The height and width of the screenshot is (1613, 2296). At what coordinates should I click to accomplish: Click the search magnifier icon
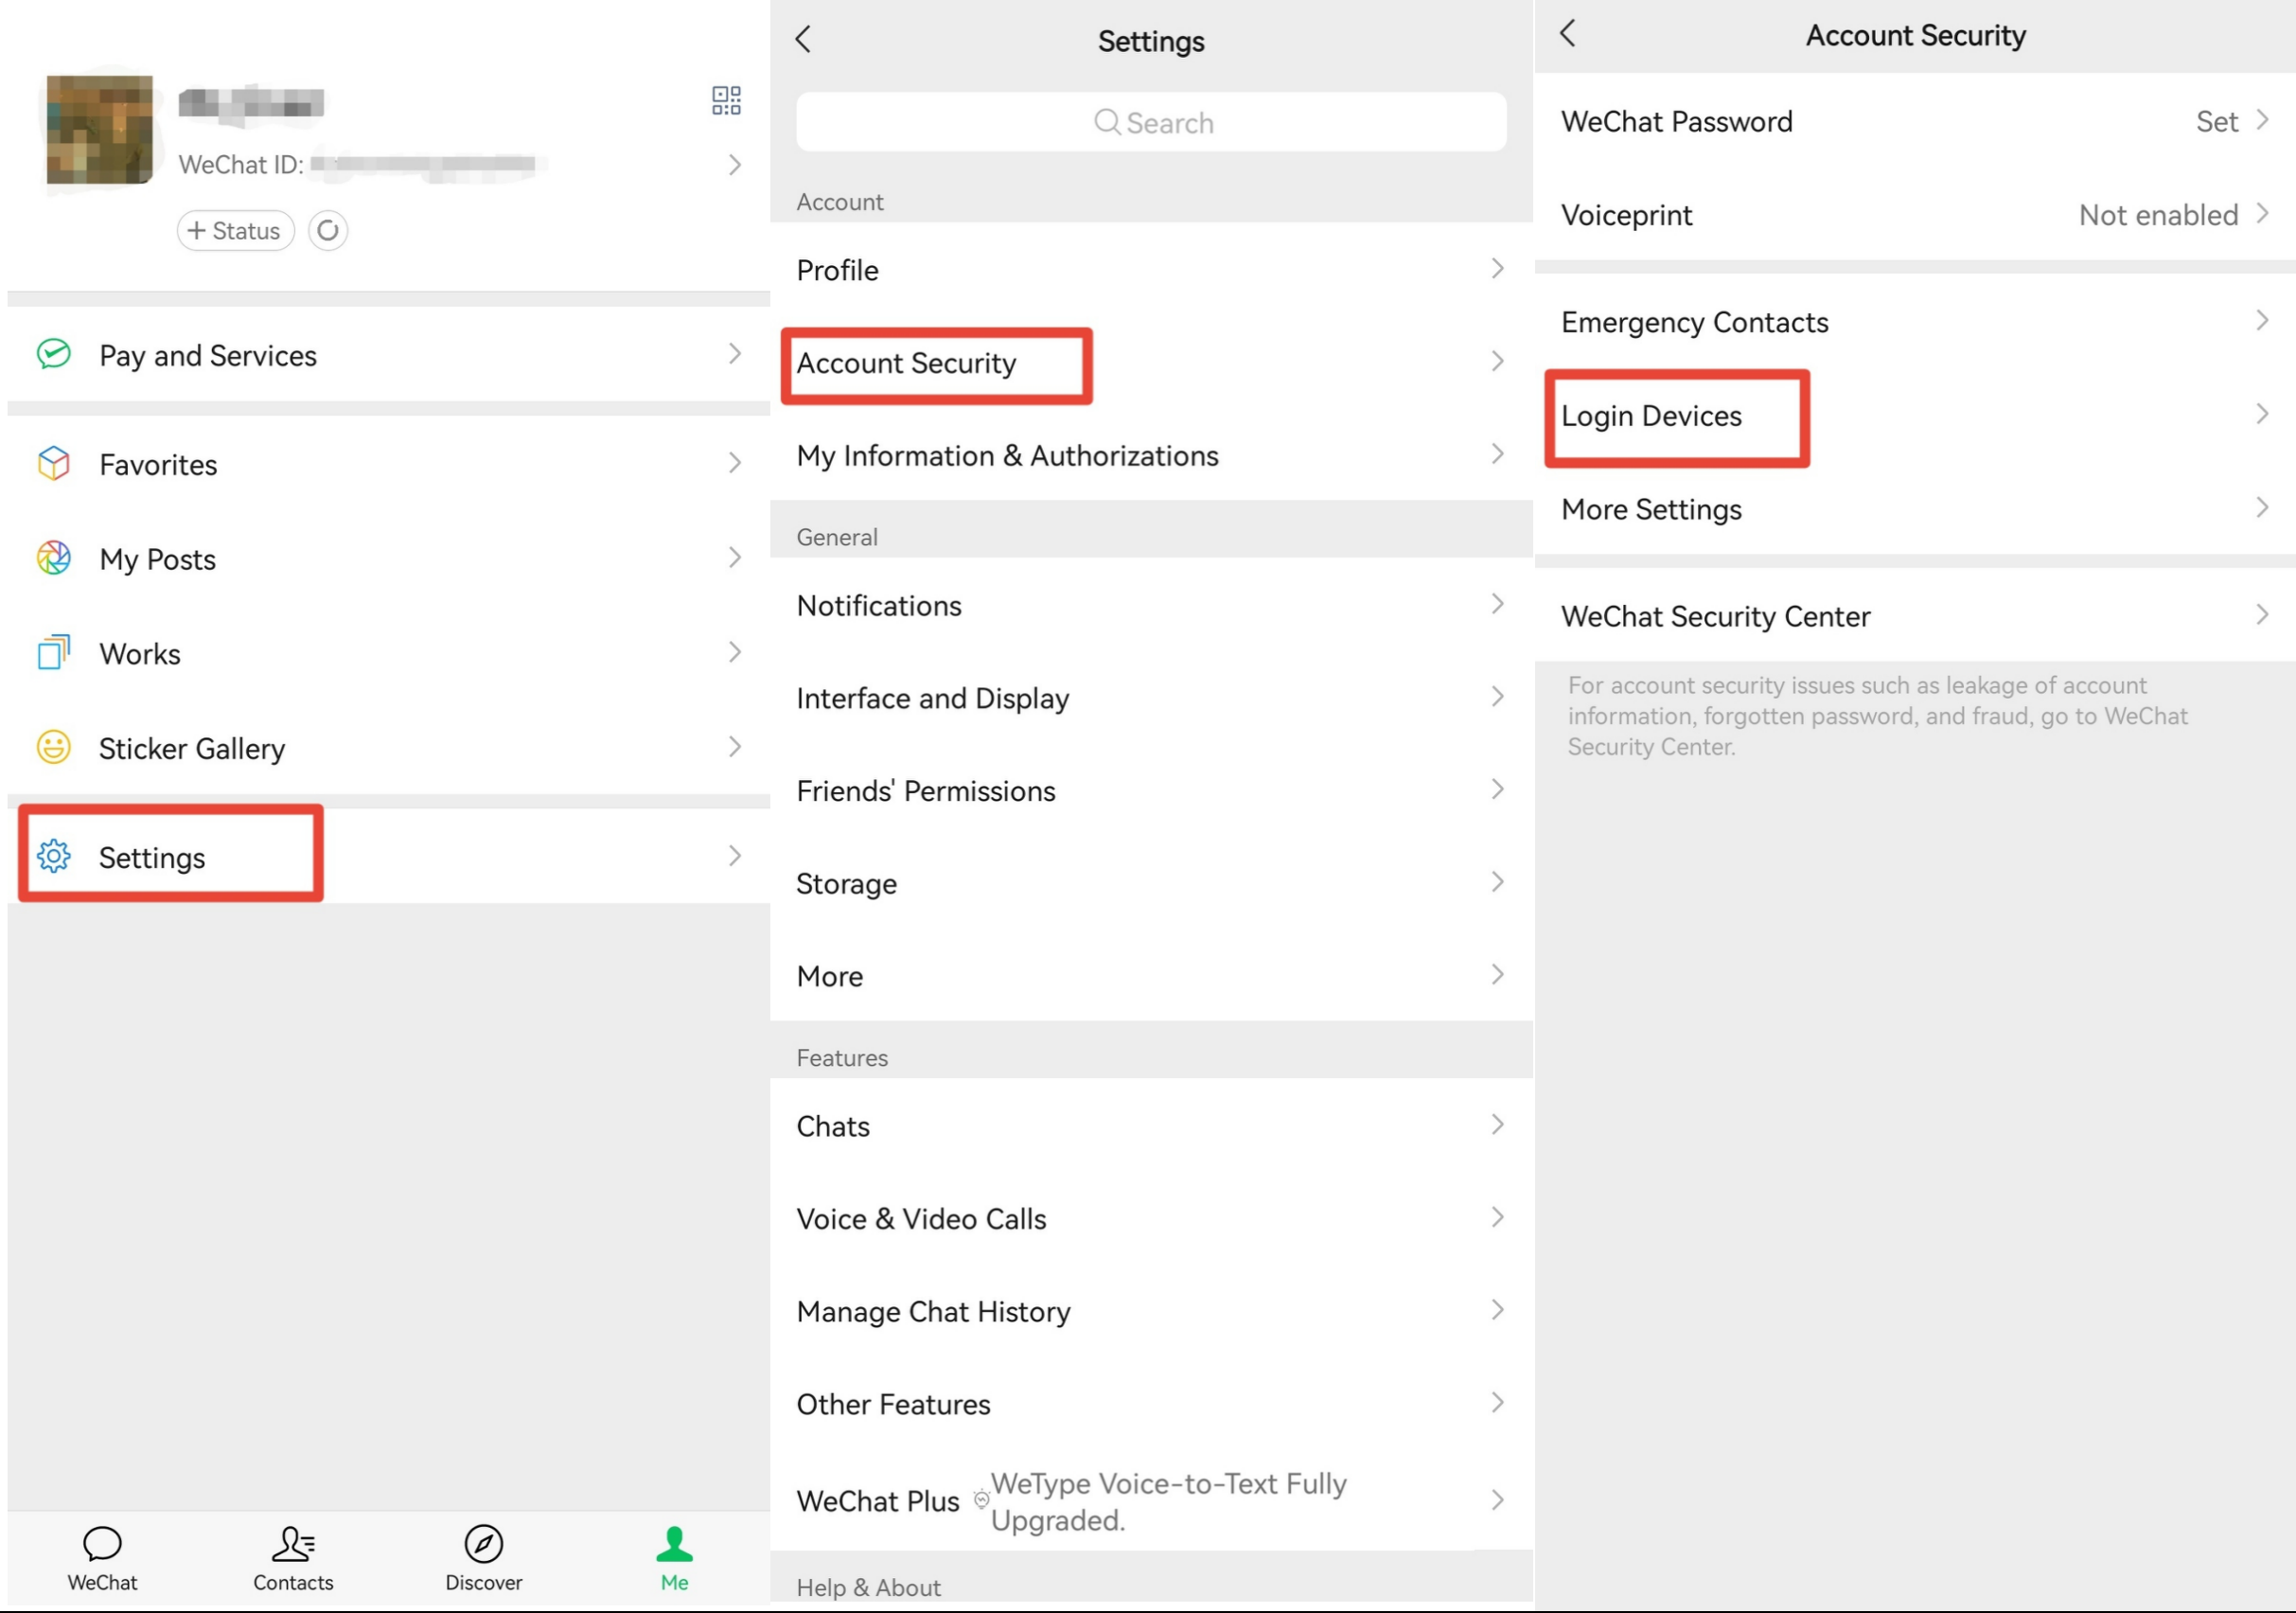(1107, 122)
